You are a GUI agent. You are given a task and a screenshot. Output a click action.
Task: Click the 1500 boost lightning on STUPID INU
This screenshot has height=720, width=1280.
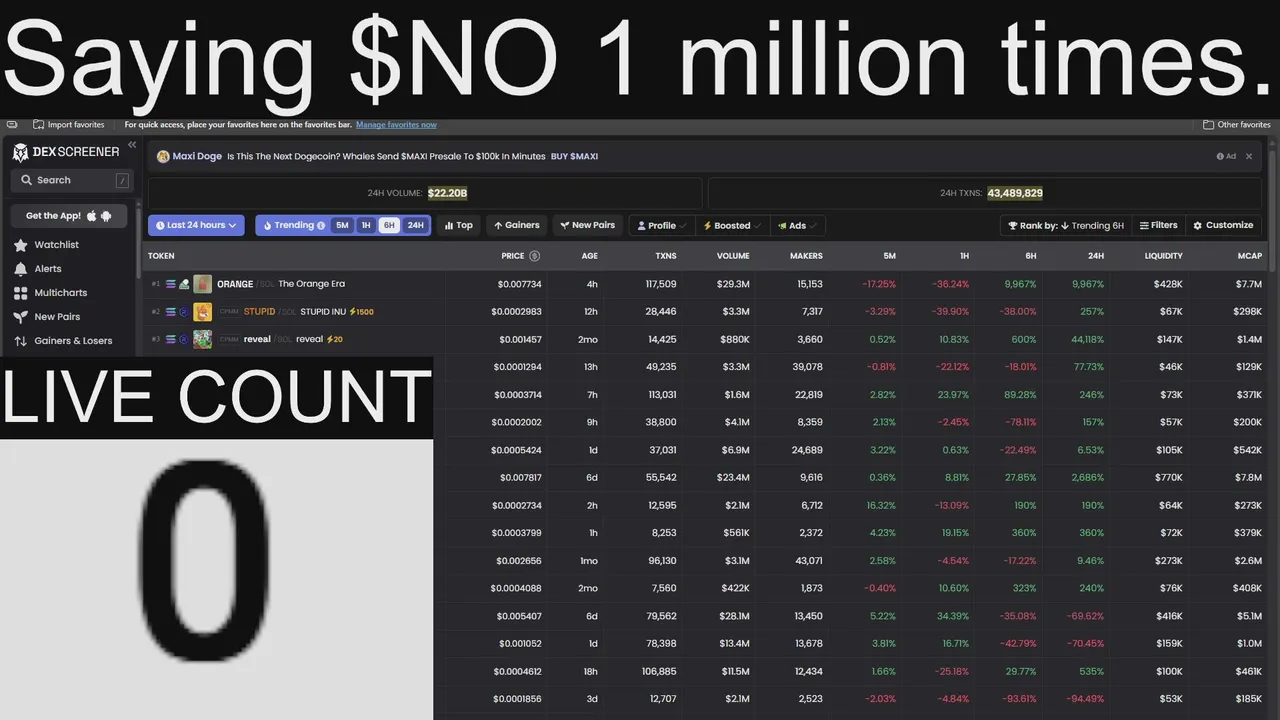(x=360, y=312)
